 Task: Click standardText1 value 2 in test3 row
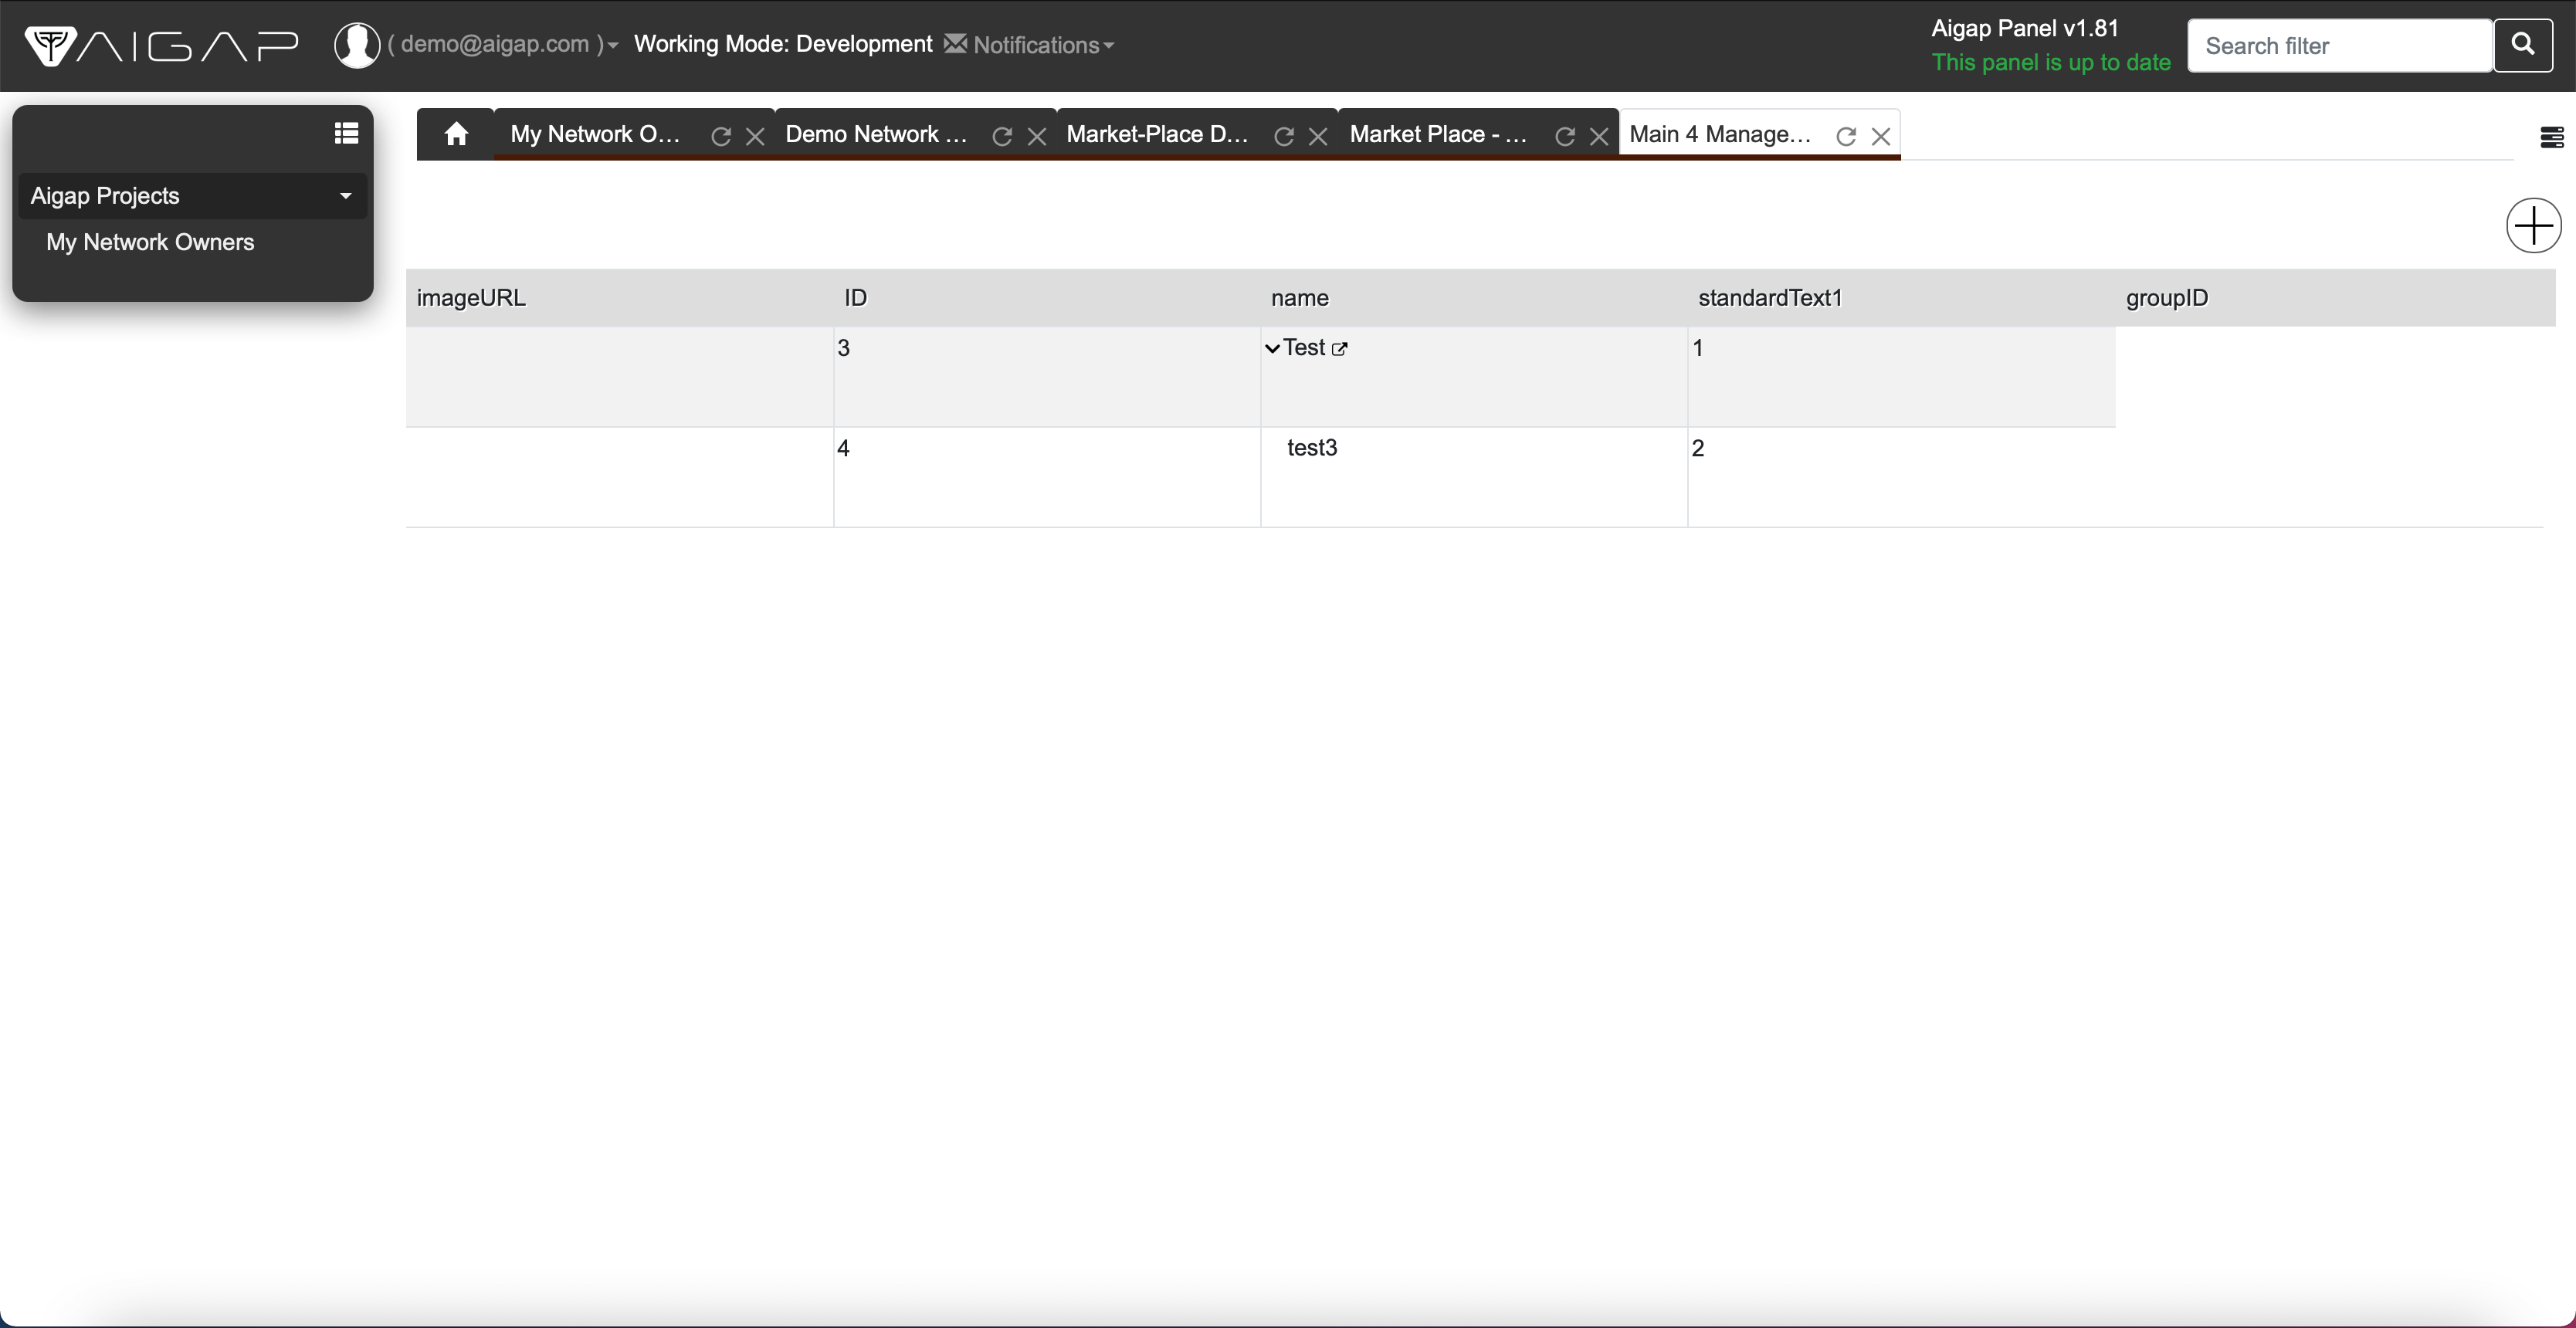point(1901,477)
